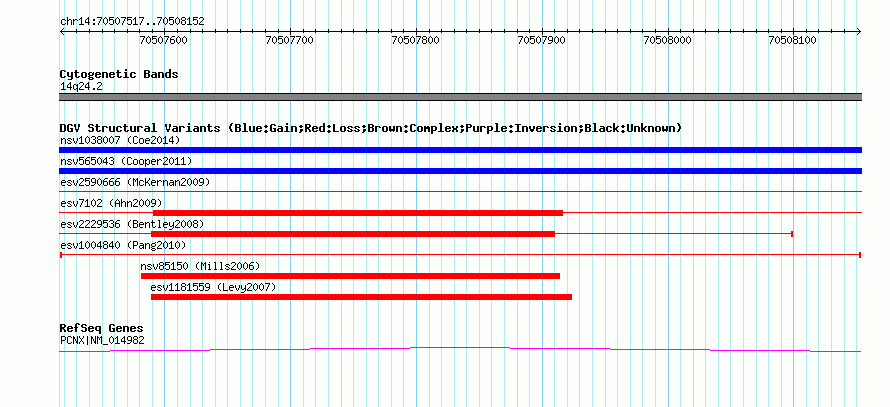This screenshot has width=890, height=407.
Task: Click the left arrowhead of the ruler
Action: coord(62,31)
